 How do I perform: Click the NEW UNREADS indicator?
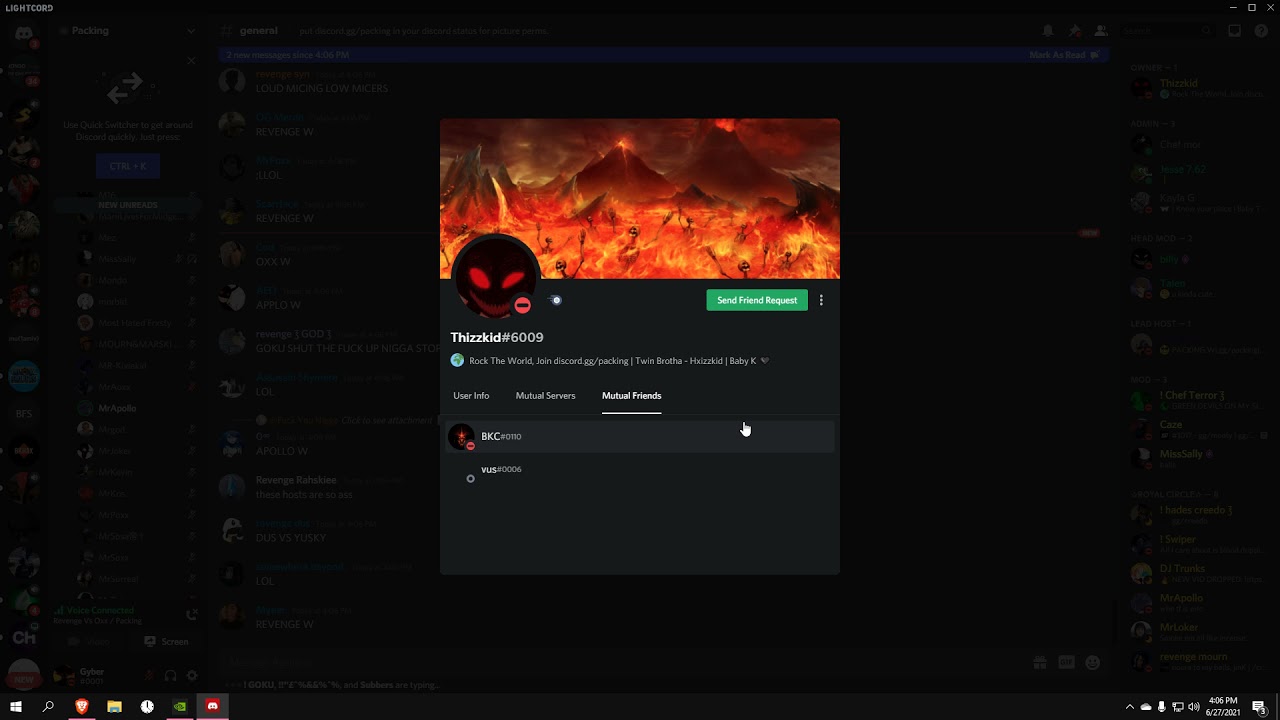[127, 205]
